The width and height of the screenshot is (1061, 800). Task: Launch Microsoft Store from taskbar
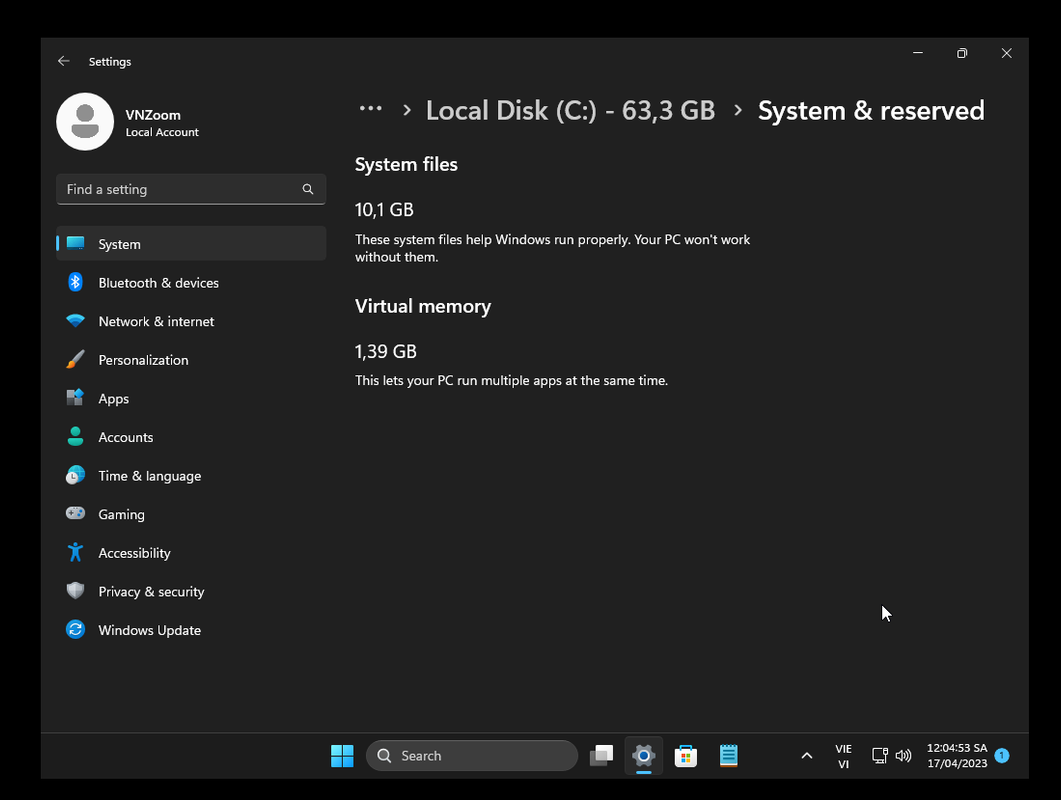[x=686, y=755]
